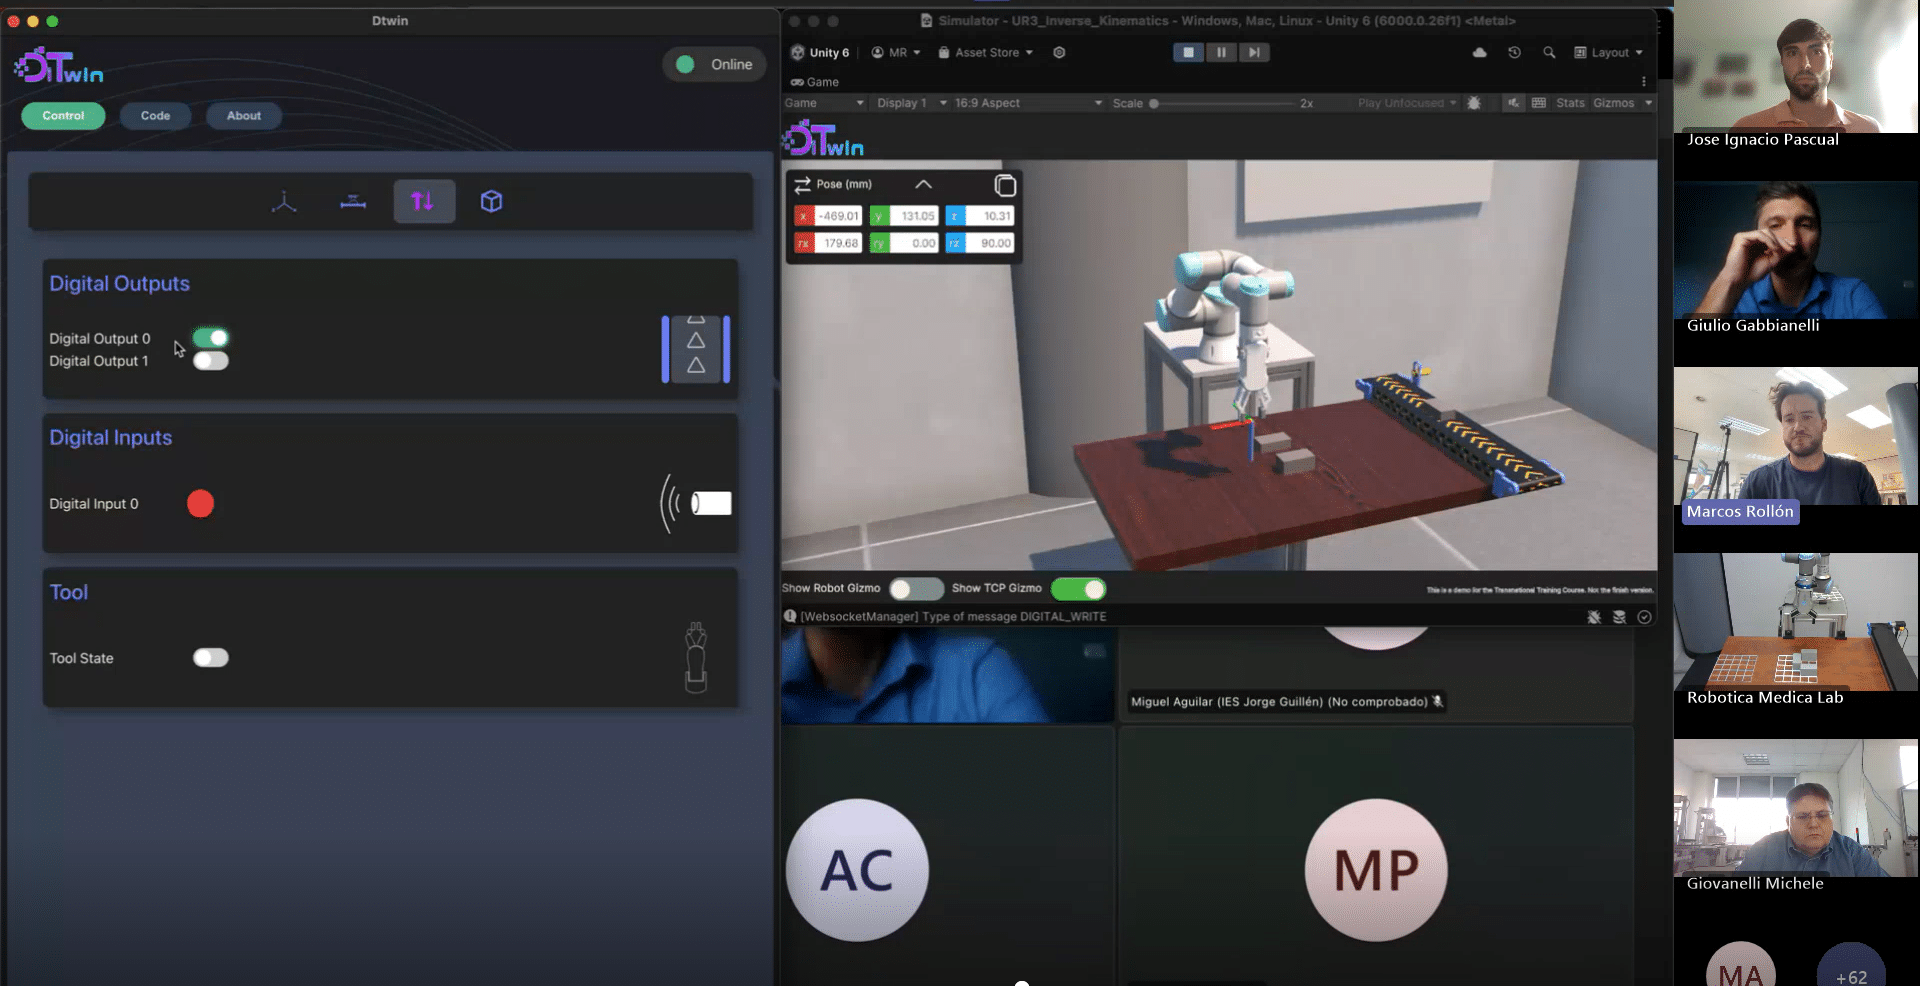Click the Unity search magnifier icon
This screenshot has width=1920, height=986.
1549,53
